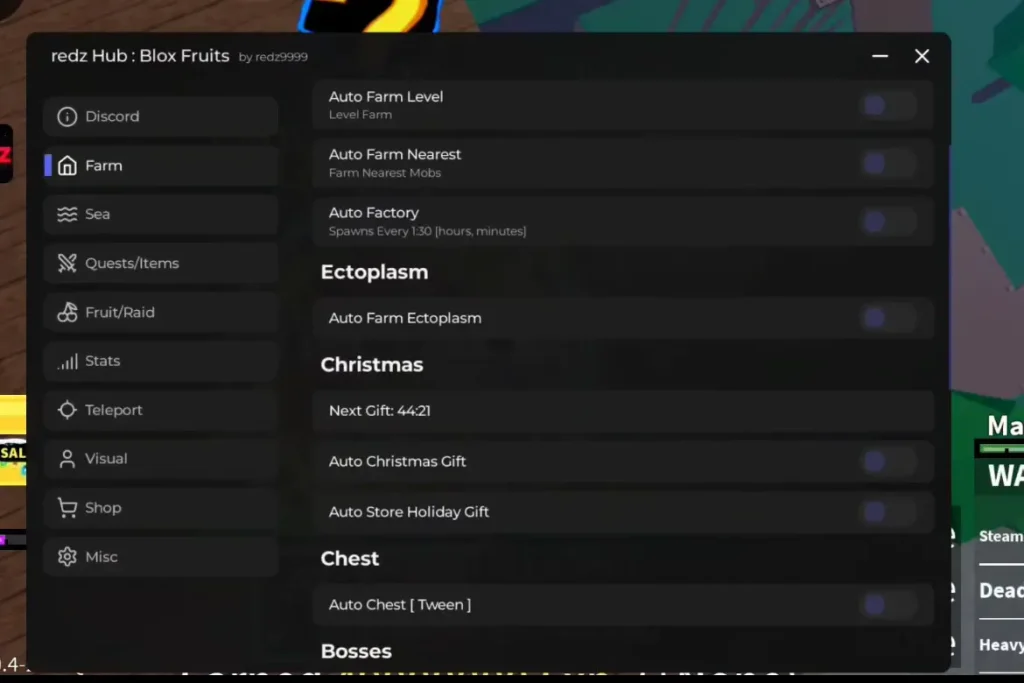Select the Teleport crosshair icon
Viewport: 1024px width, 683px height.
tap(67, 410)
